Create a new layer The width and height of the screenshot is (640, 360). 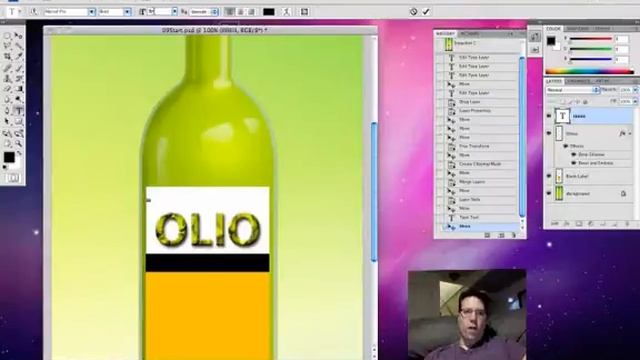(615, 224)
